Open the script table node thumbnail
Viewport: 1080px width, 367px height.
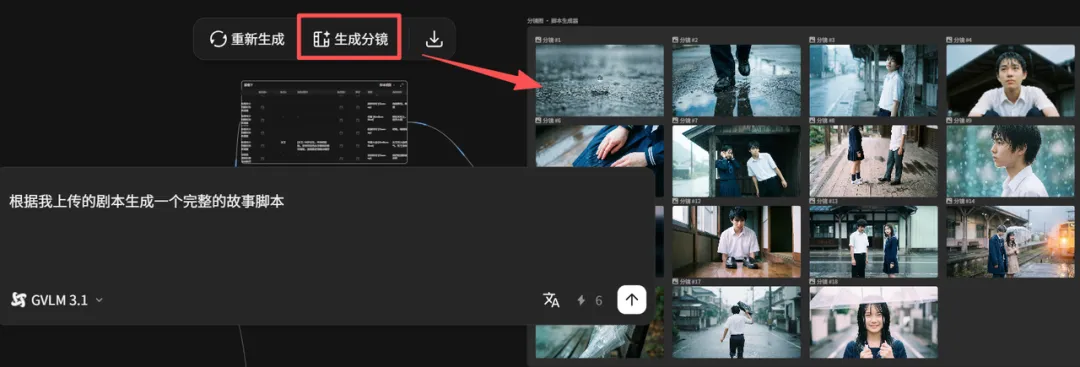tap(324, 123)
